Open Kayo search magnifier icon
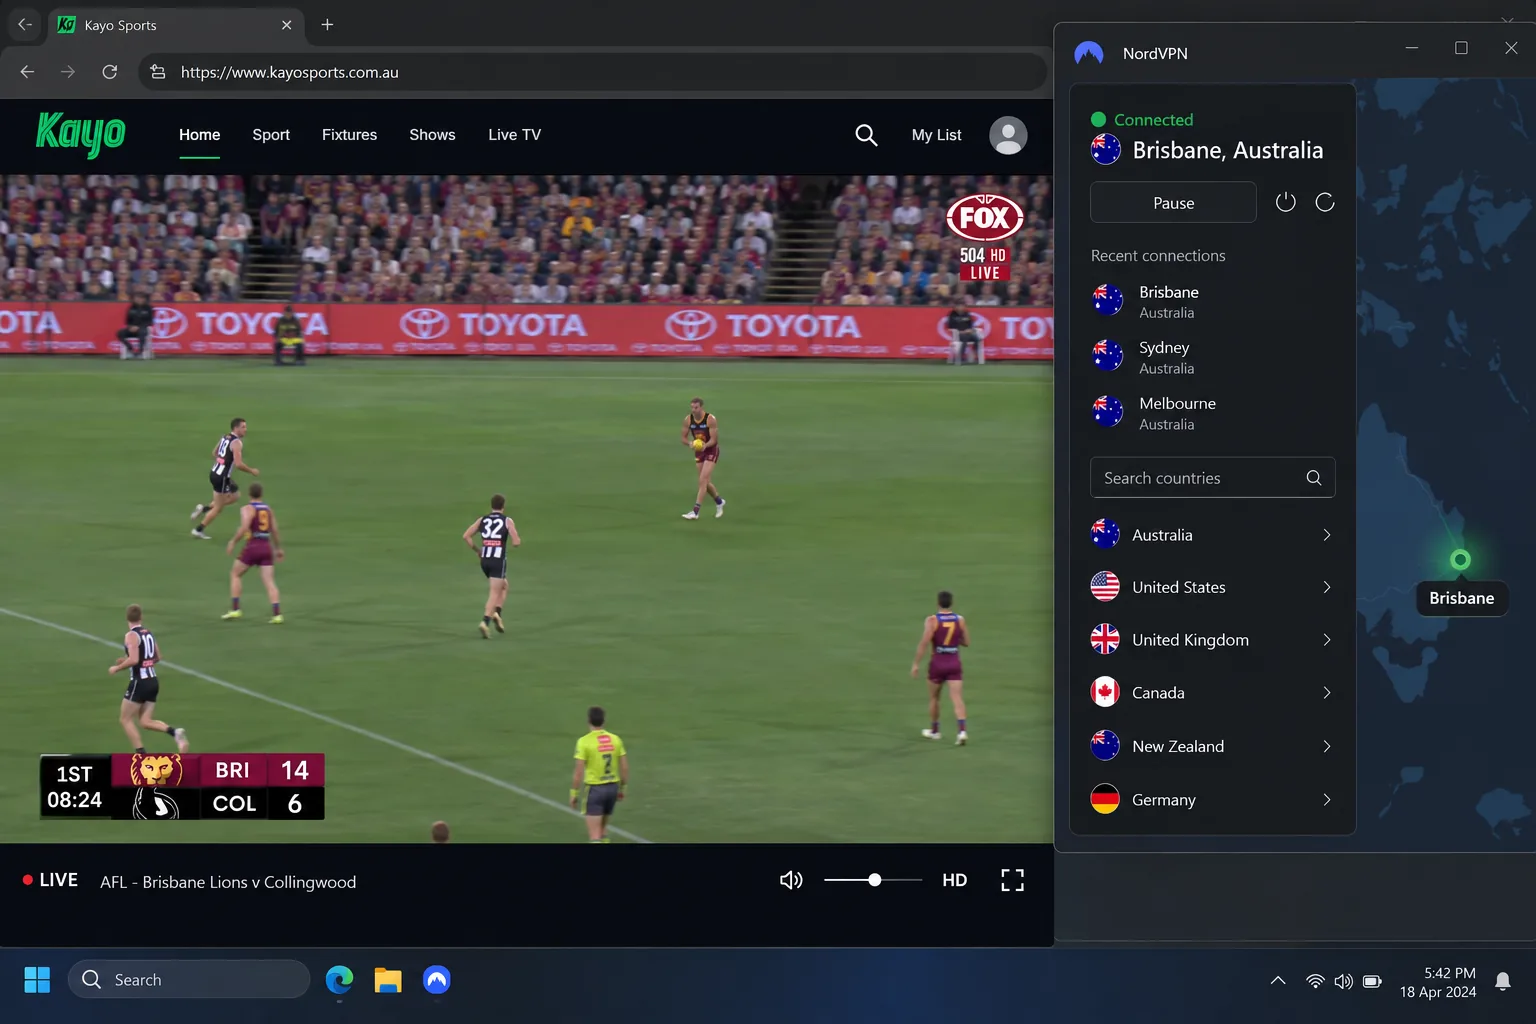1536x1024 pixels. pyautogui.click(x=866, y=135)
